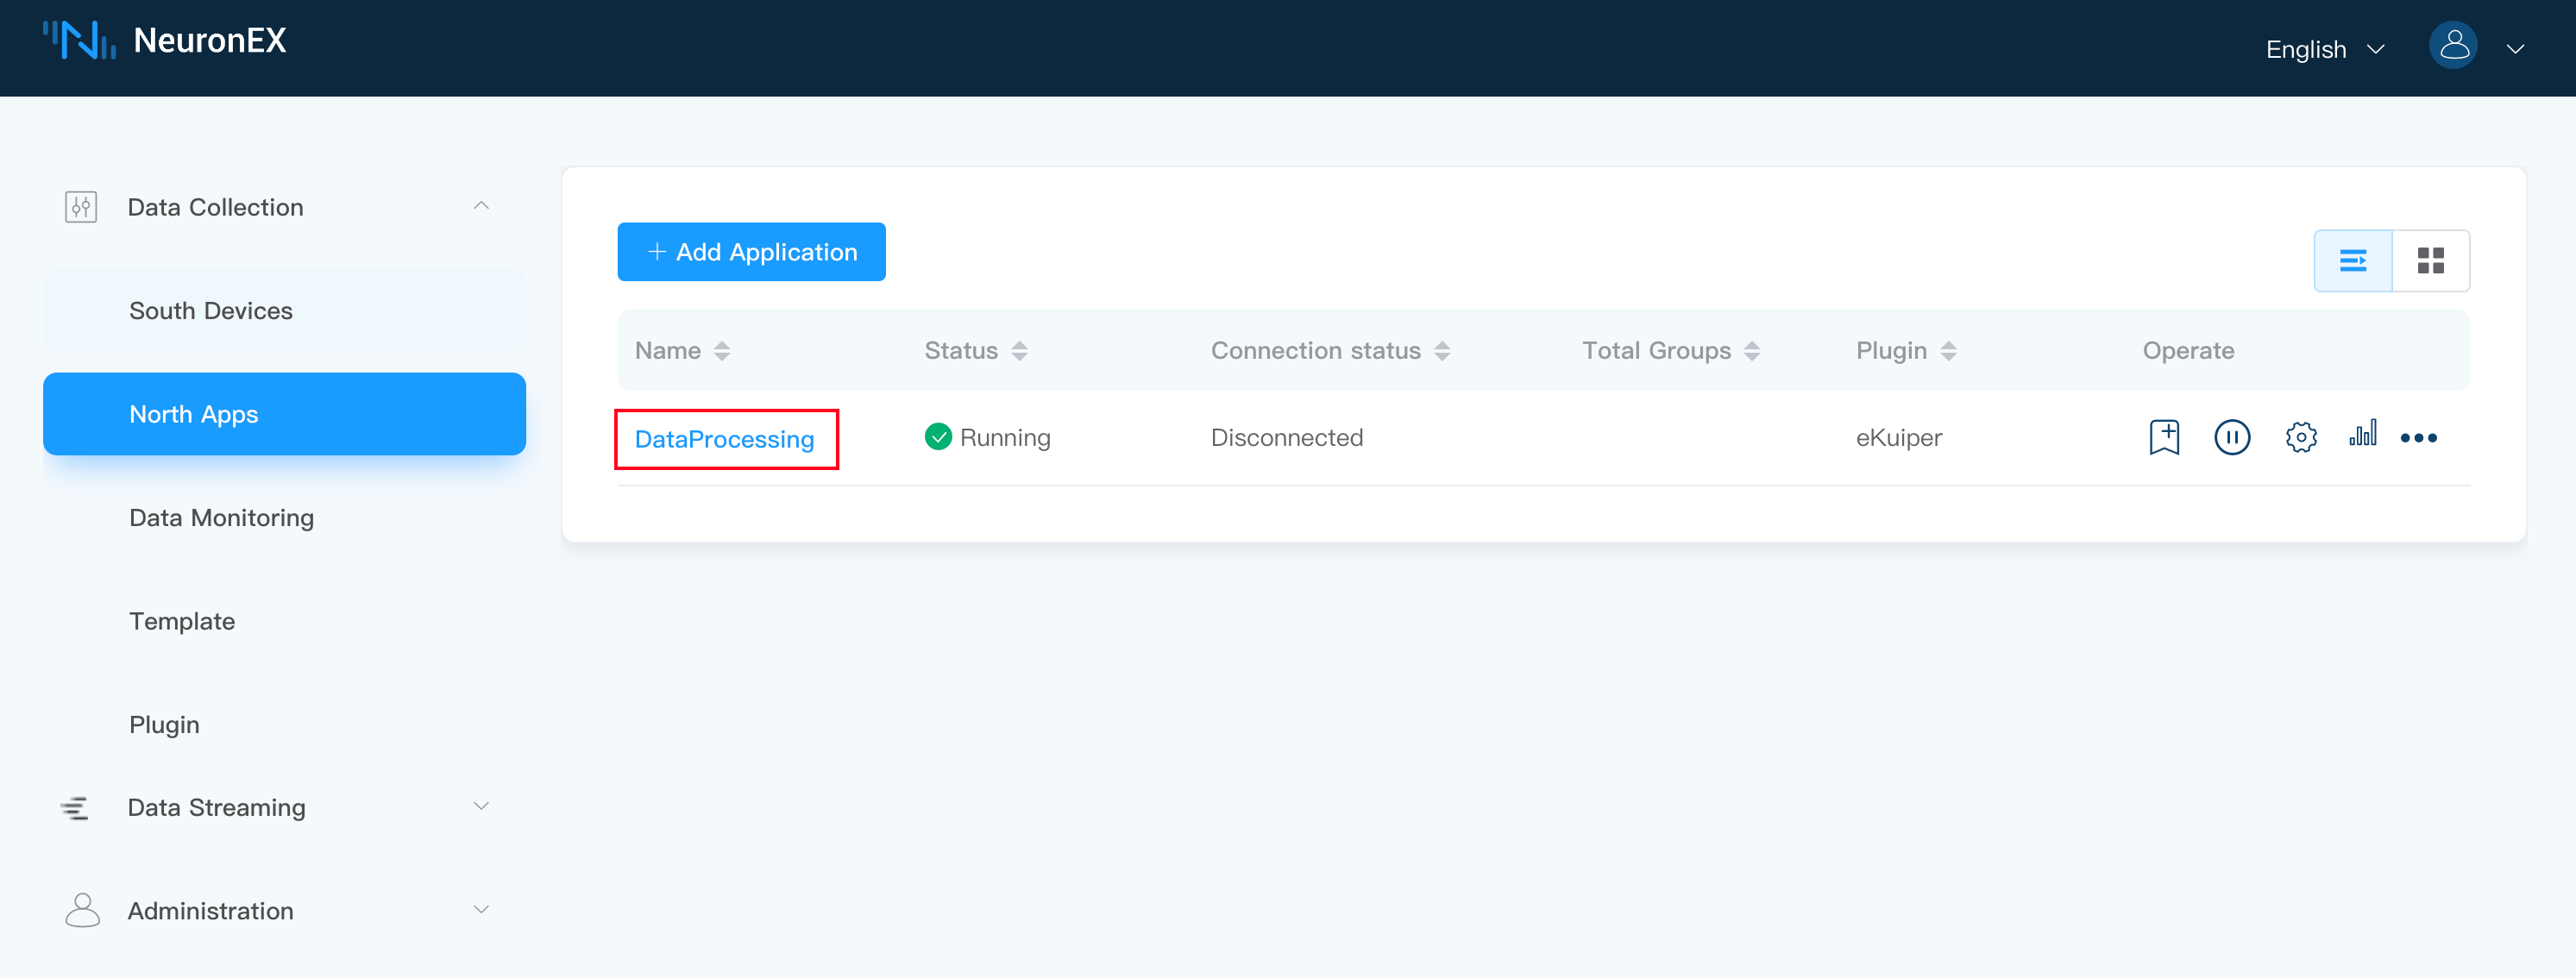This screenshot has height=978, width=2576.
Task: Click the user avatar icon
Action: (2453, 46)
